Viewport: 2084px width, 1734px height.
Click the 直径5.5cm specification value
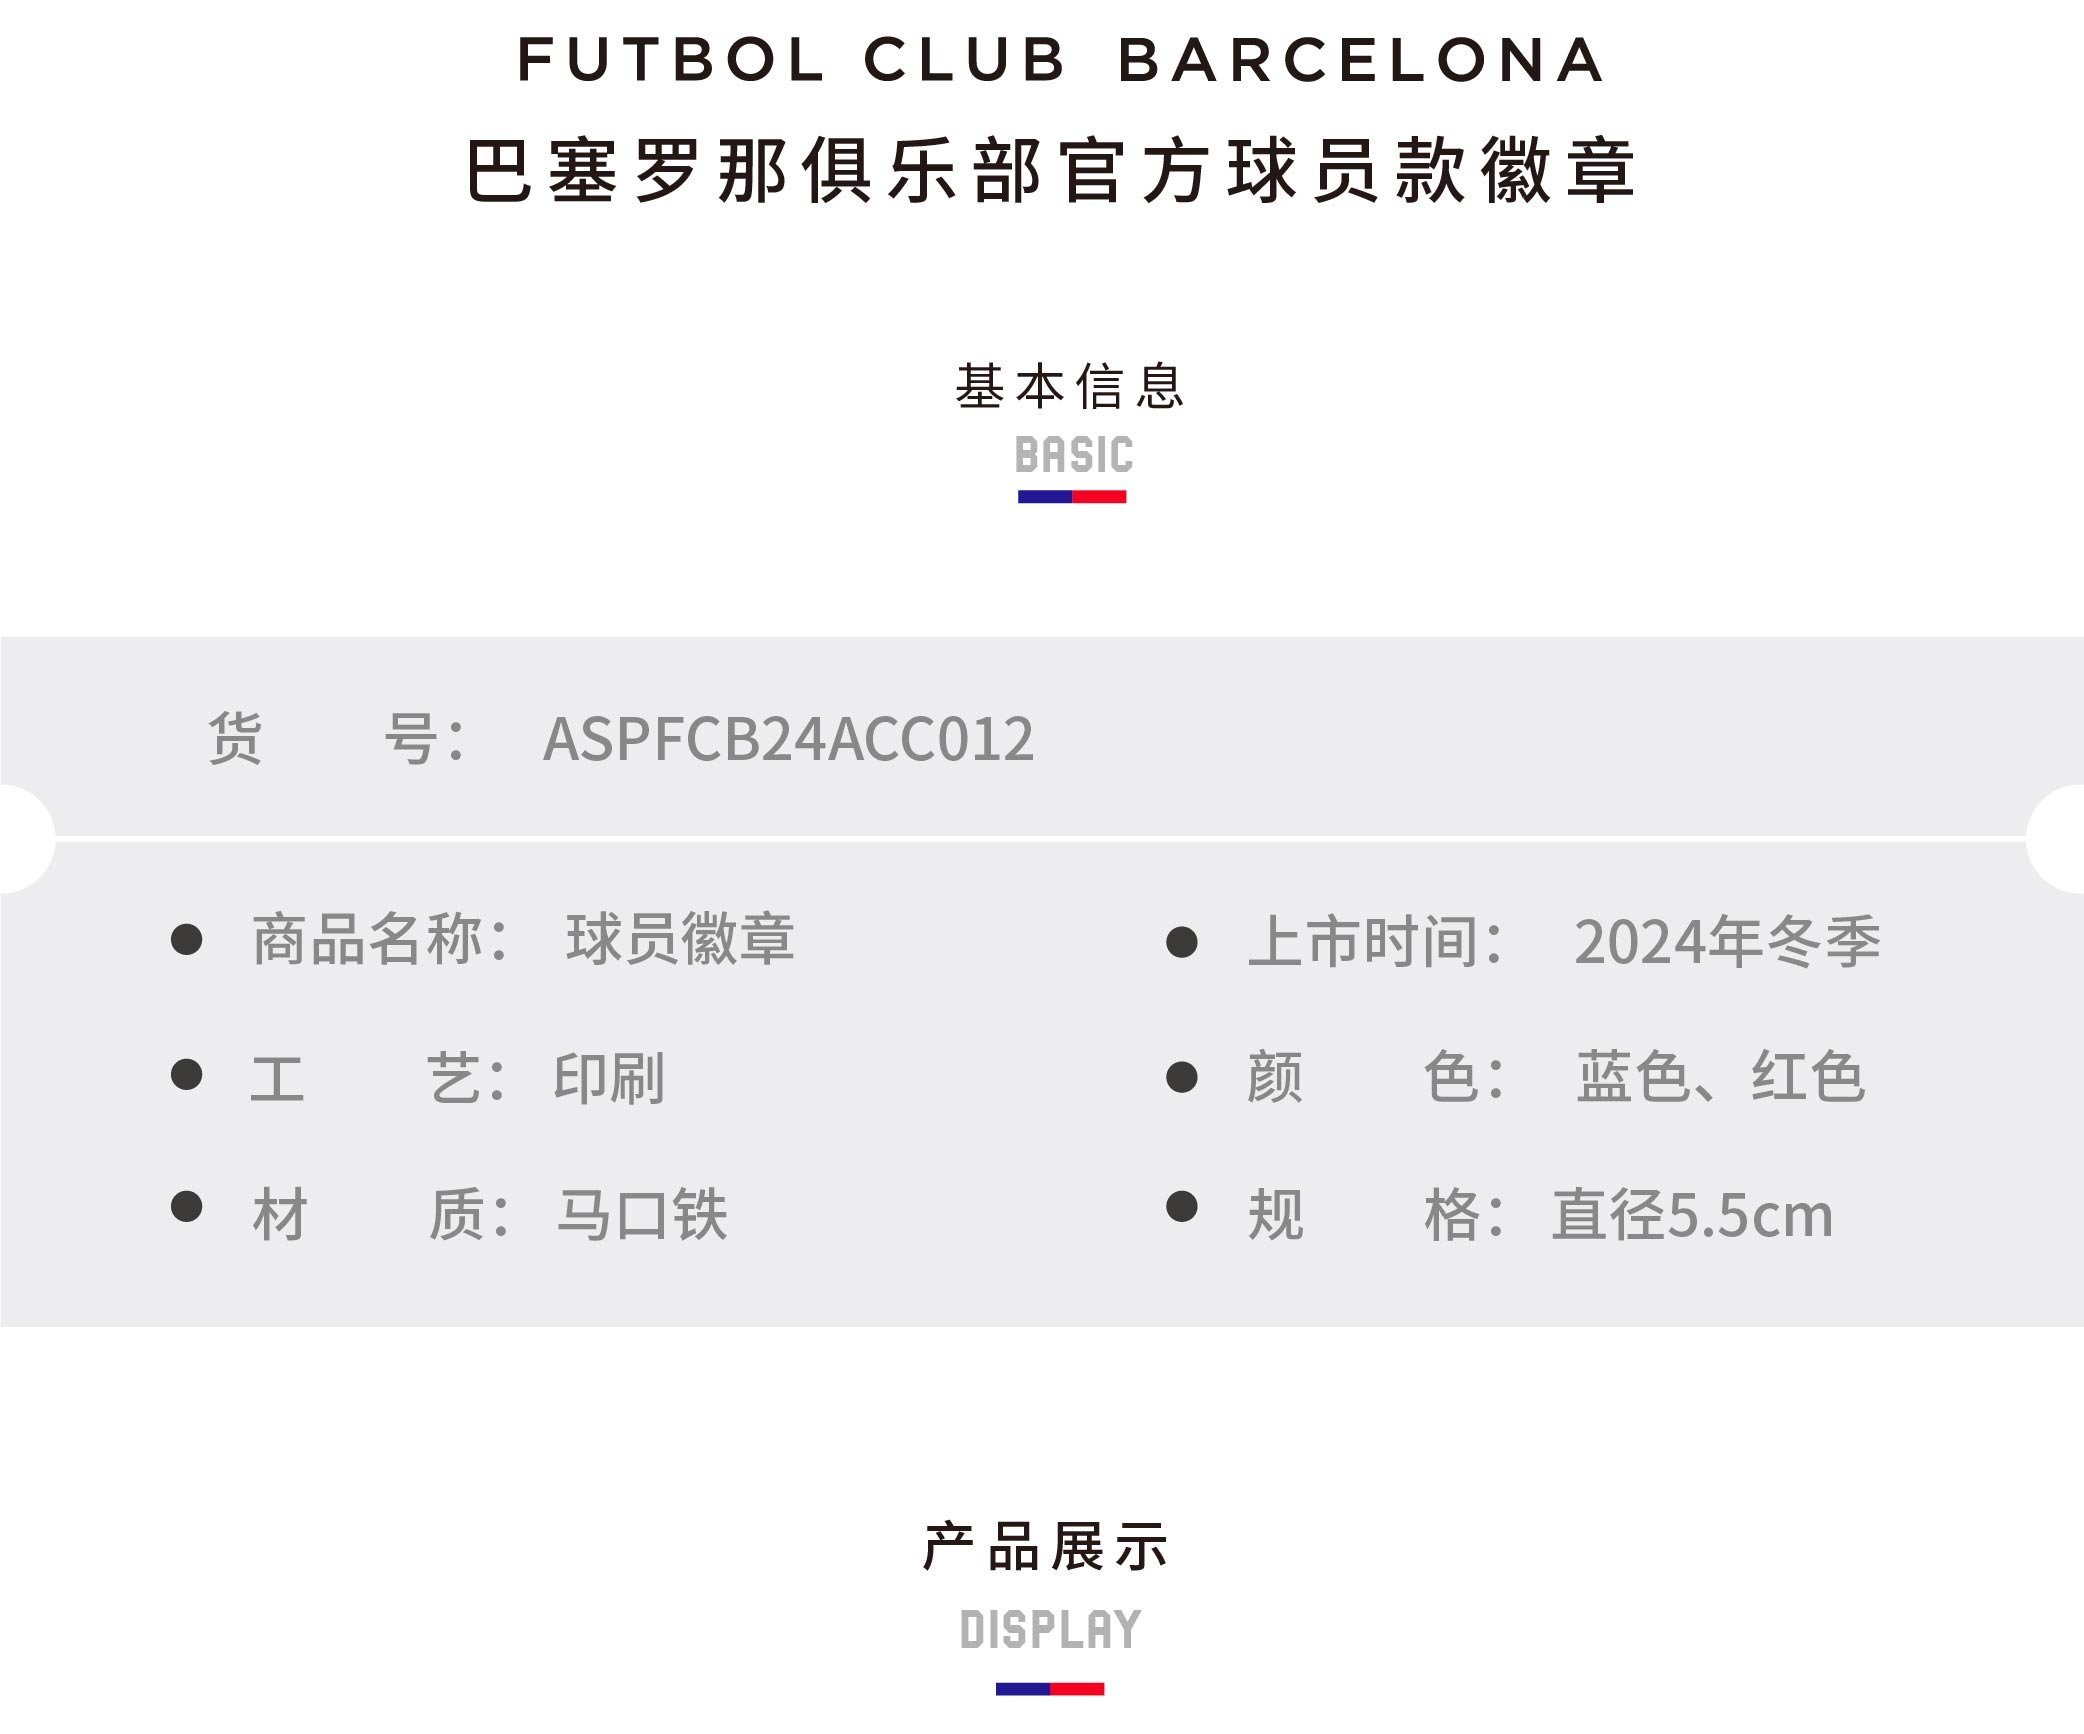[x=1692, y=1215]
